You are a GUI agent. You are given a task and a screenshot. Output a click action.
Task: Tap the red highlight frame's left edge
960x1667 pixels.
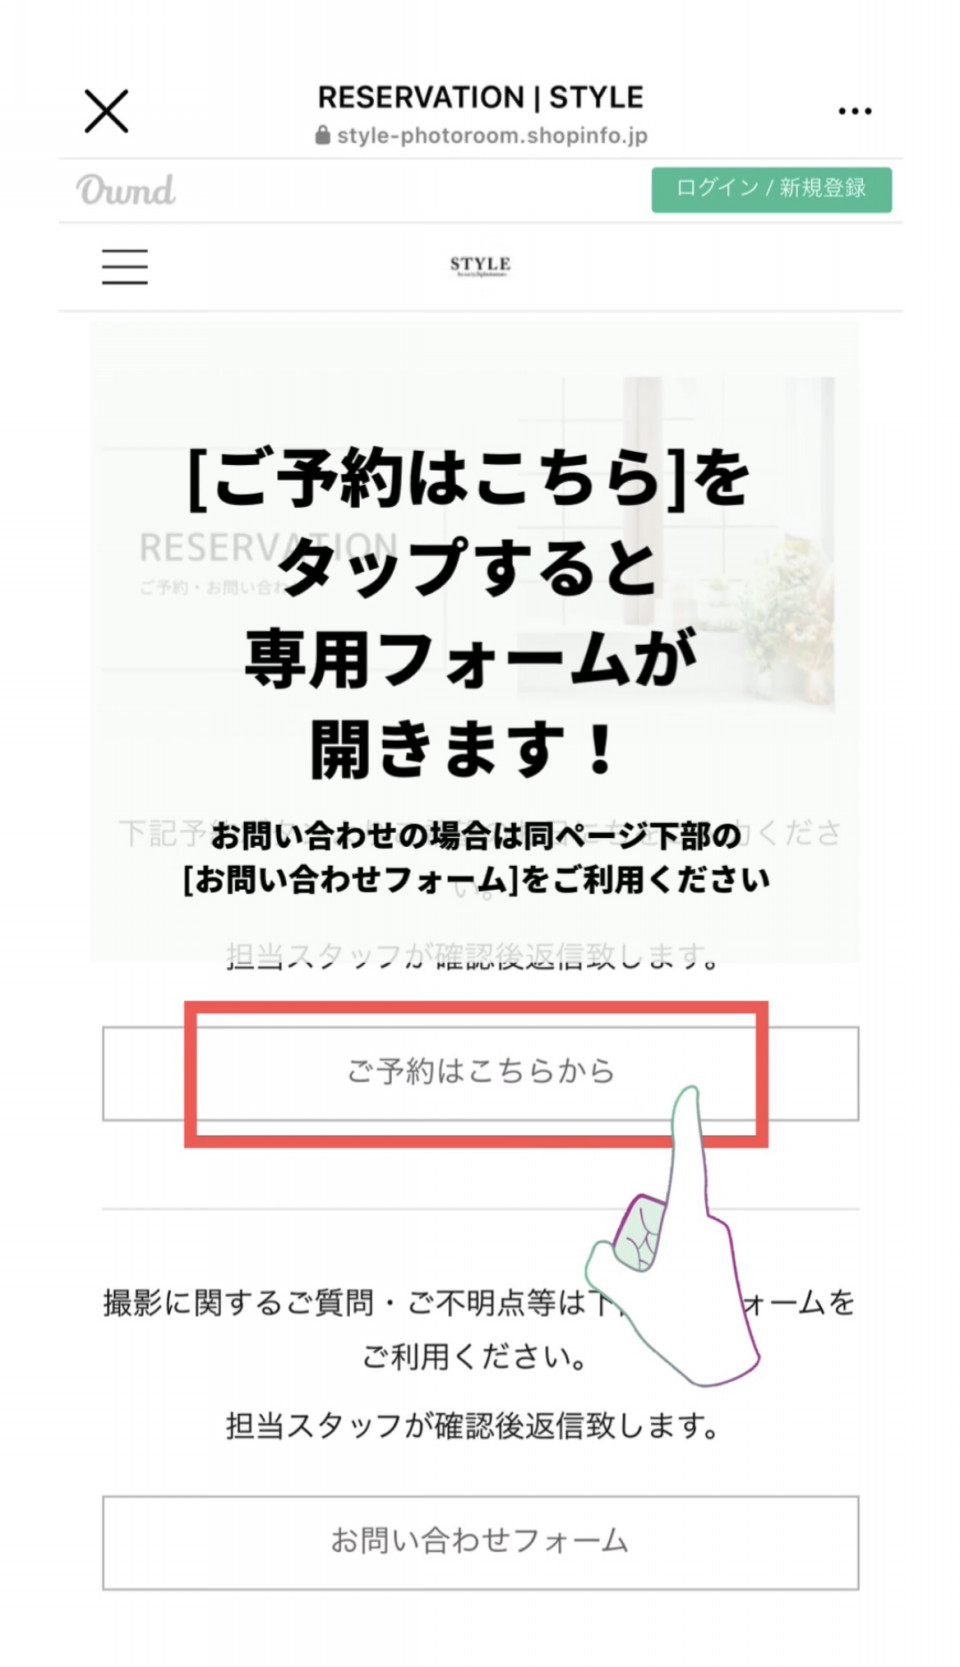coord(191,1074)
